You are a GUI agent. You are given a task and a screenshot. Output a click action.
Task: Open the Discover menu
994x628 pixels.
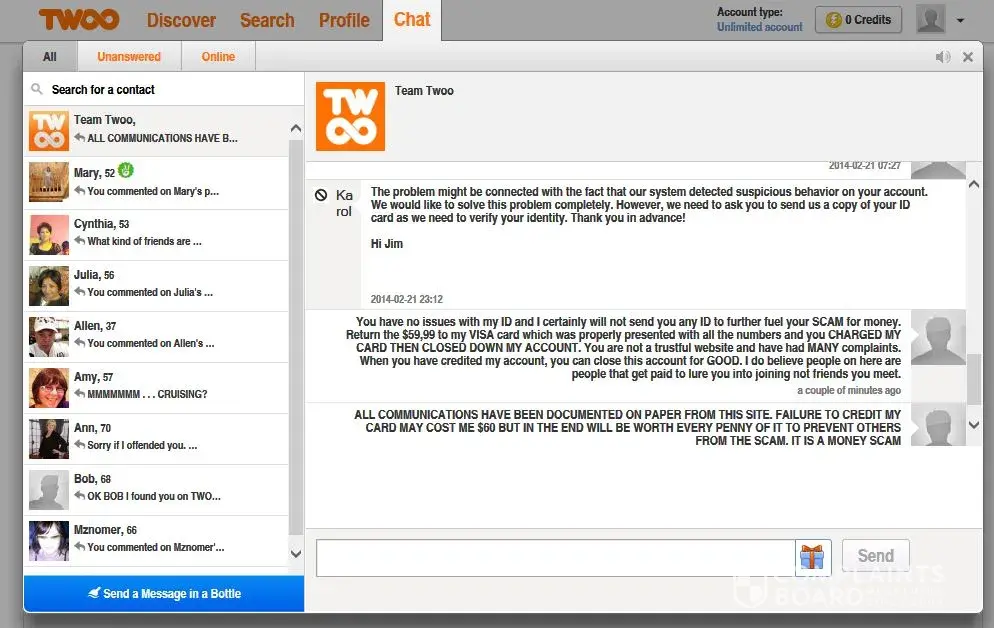tap(181, 20)
